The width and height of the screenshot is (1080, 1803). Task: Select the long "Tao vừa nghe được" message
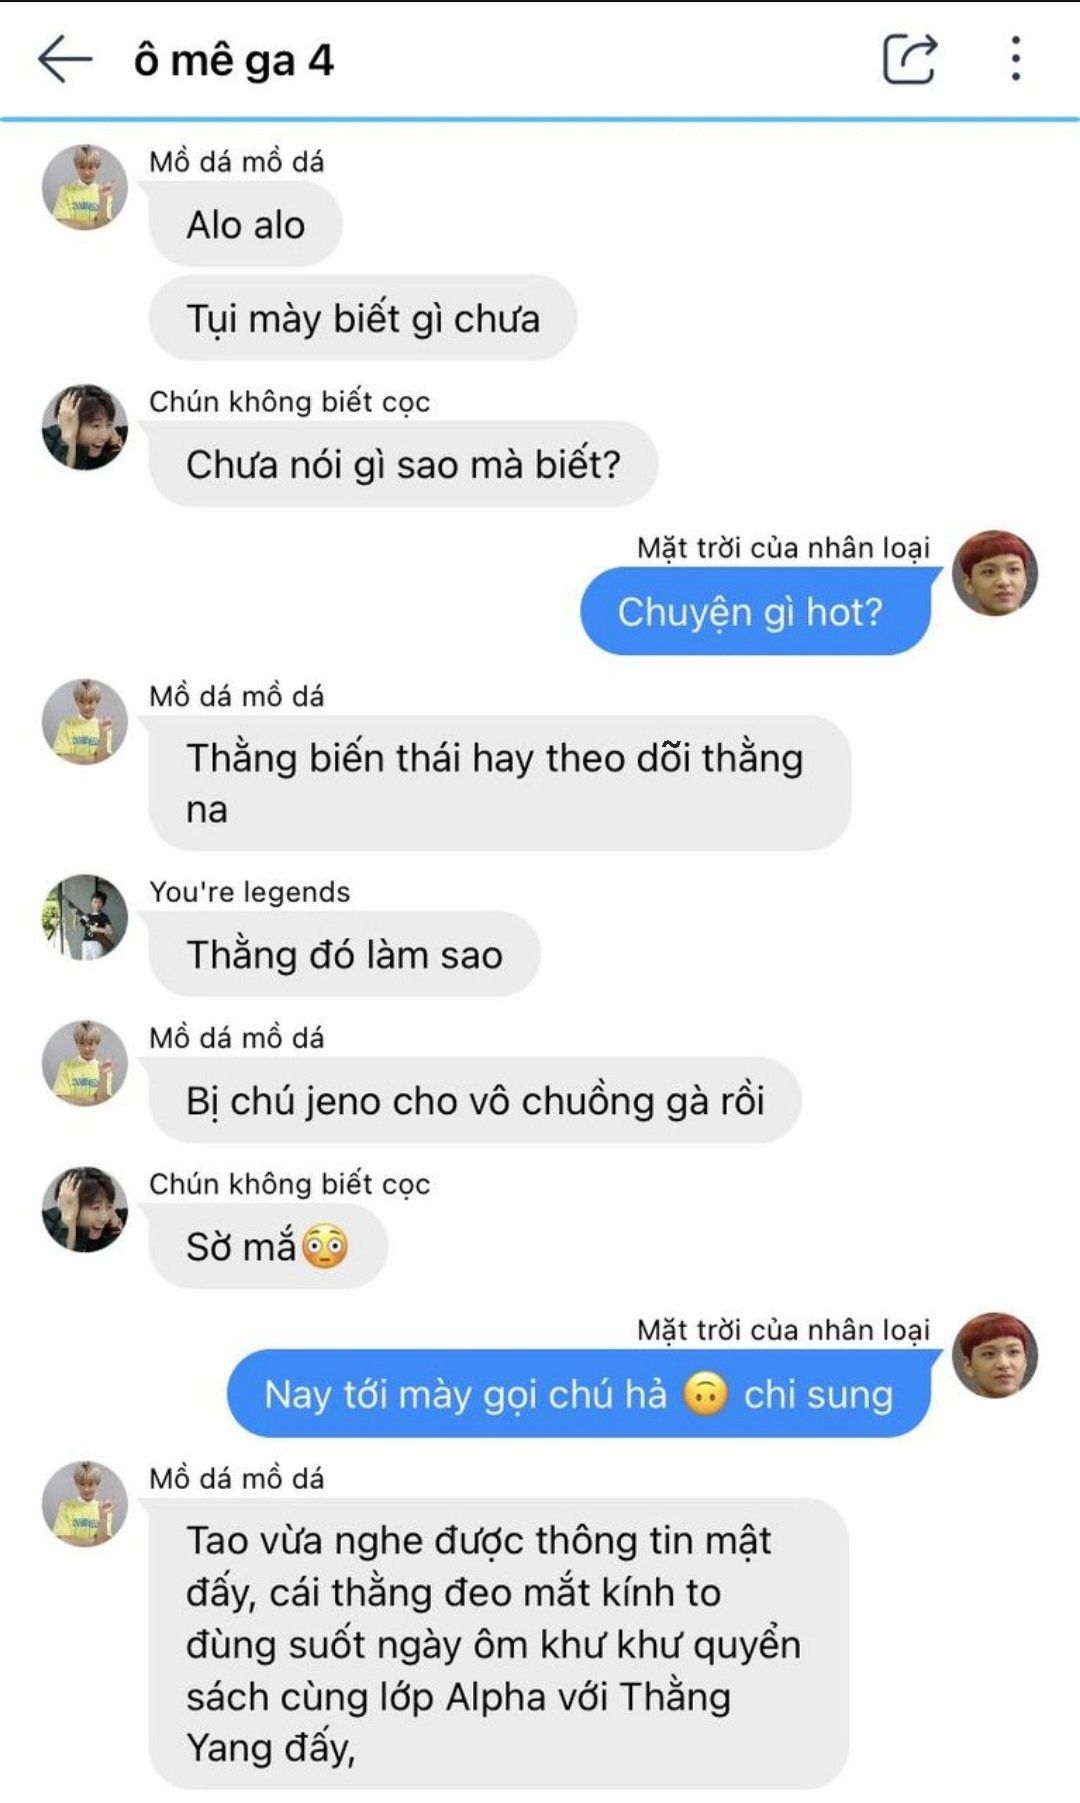499,1644
